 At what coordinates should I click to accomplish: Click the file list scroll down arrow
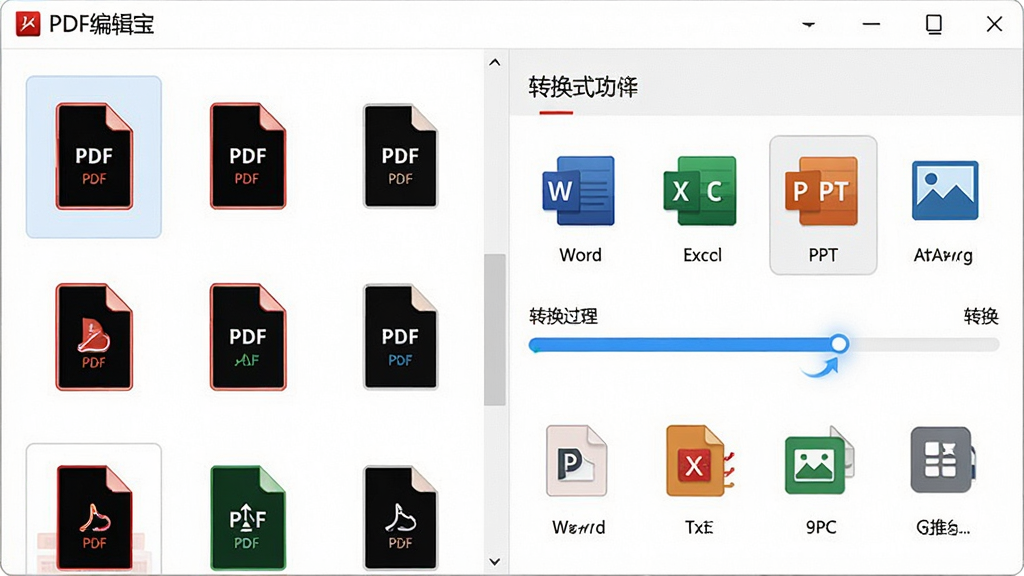(x=494, y=562)
